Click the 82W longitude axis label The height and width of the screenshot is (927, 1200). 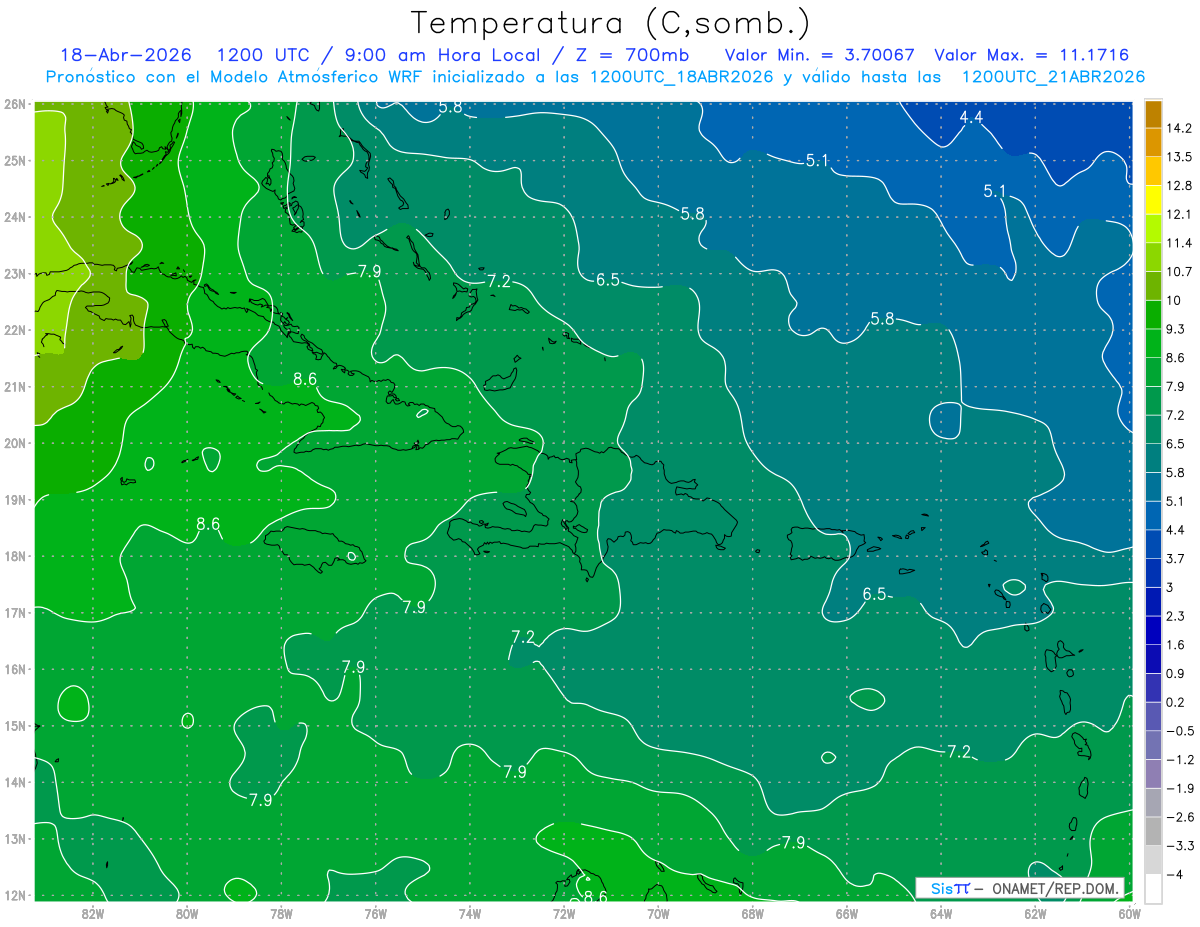pos(92,913)
